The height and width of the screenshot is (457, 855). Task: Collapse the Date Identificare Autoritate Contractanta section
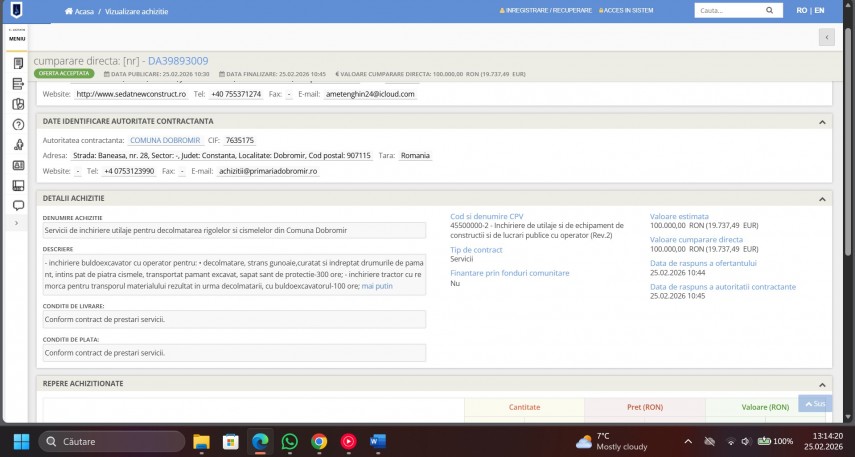tap(823, 121)
